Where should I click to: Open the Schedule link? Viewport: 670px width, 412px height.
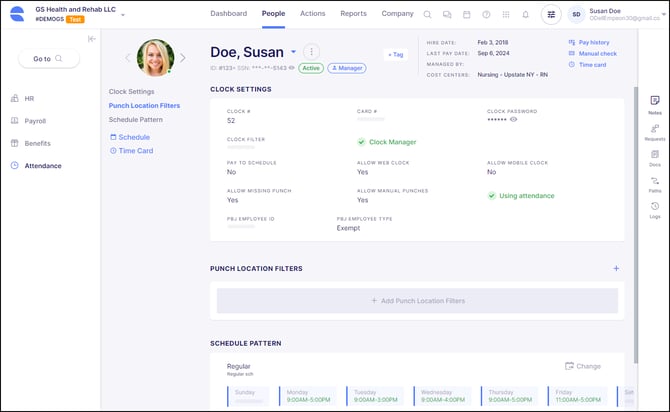(130, 137)
